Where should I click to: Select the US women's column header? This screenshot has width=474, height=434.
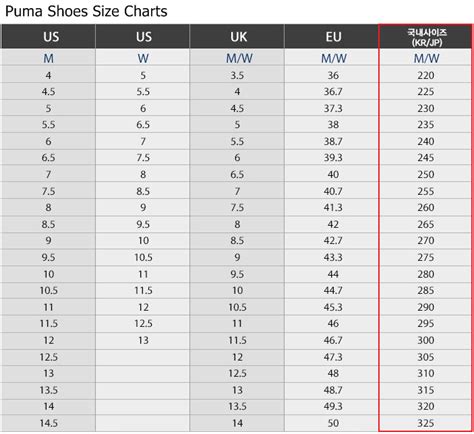coord(143,37)
